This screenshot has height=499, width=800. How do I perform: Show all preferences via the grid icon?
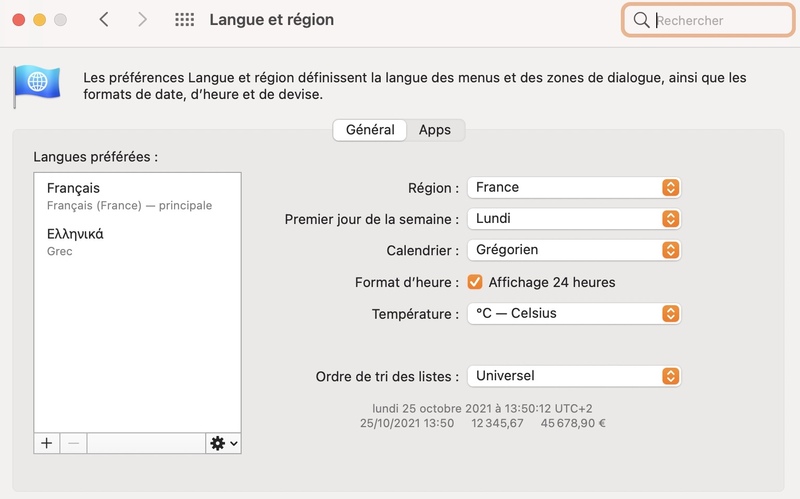click(x=184, y=20)
